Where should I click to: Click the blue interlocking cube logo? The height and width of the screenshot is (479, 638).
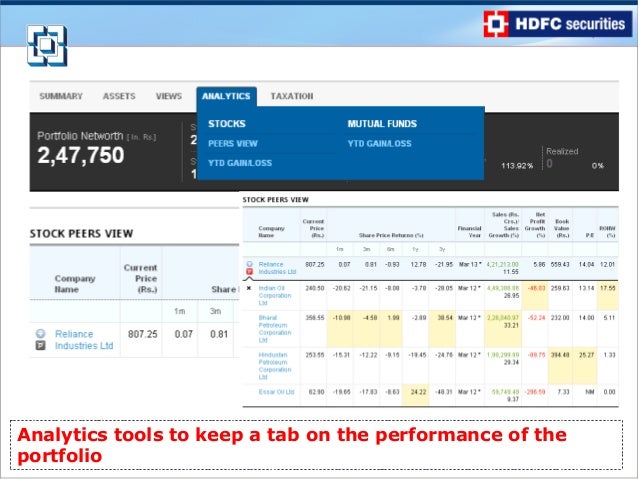pos(47,46)
